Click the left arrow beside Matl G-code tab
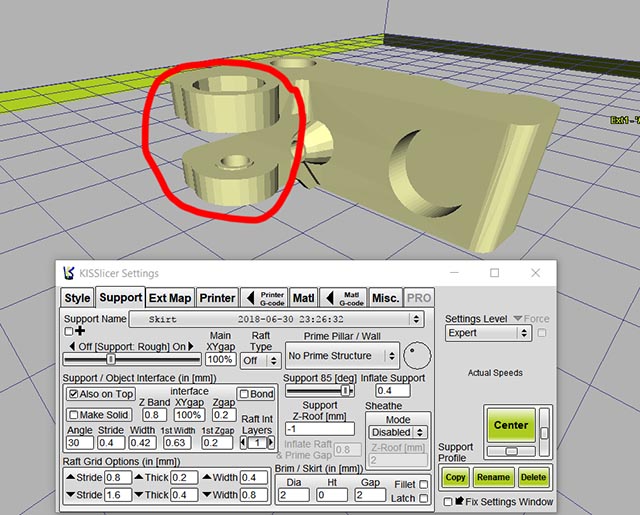 click(x=330, y=298)
